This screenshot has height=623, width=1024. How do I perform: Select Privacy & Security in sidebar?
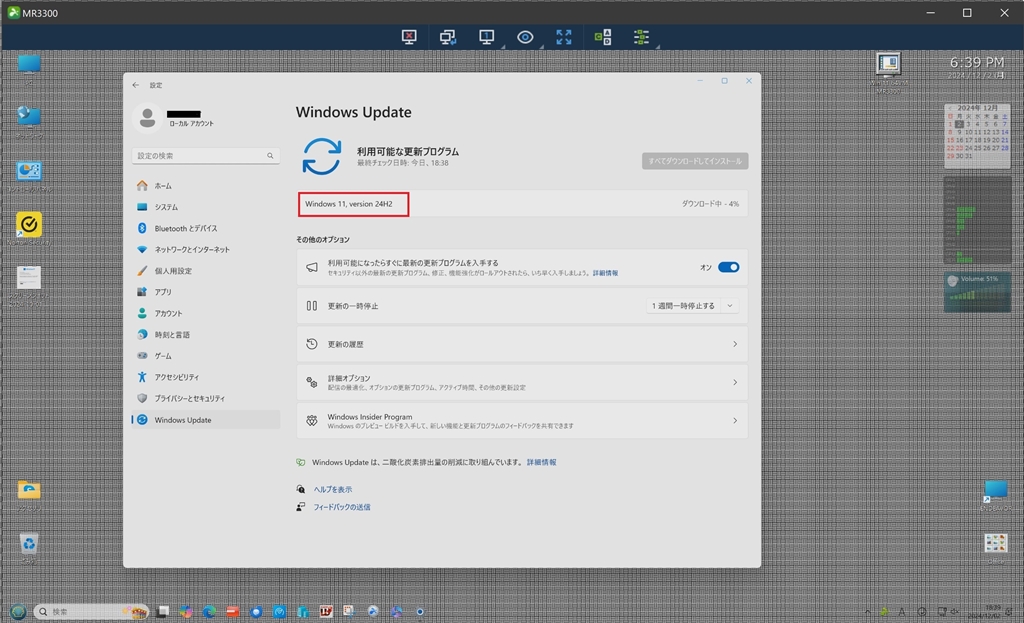(206, 398)
